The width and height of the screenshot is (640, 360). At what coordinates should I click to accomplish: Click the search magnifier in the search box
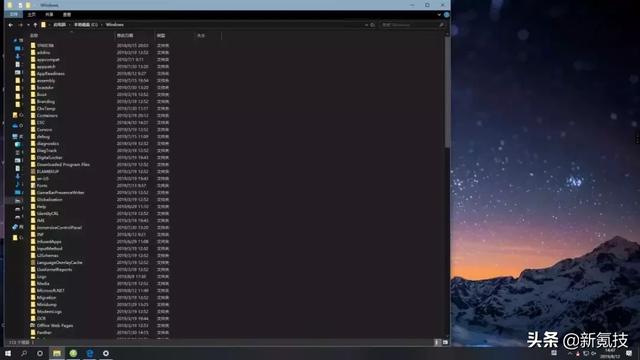pos(441,25)
